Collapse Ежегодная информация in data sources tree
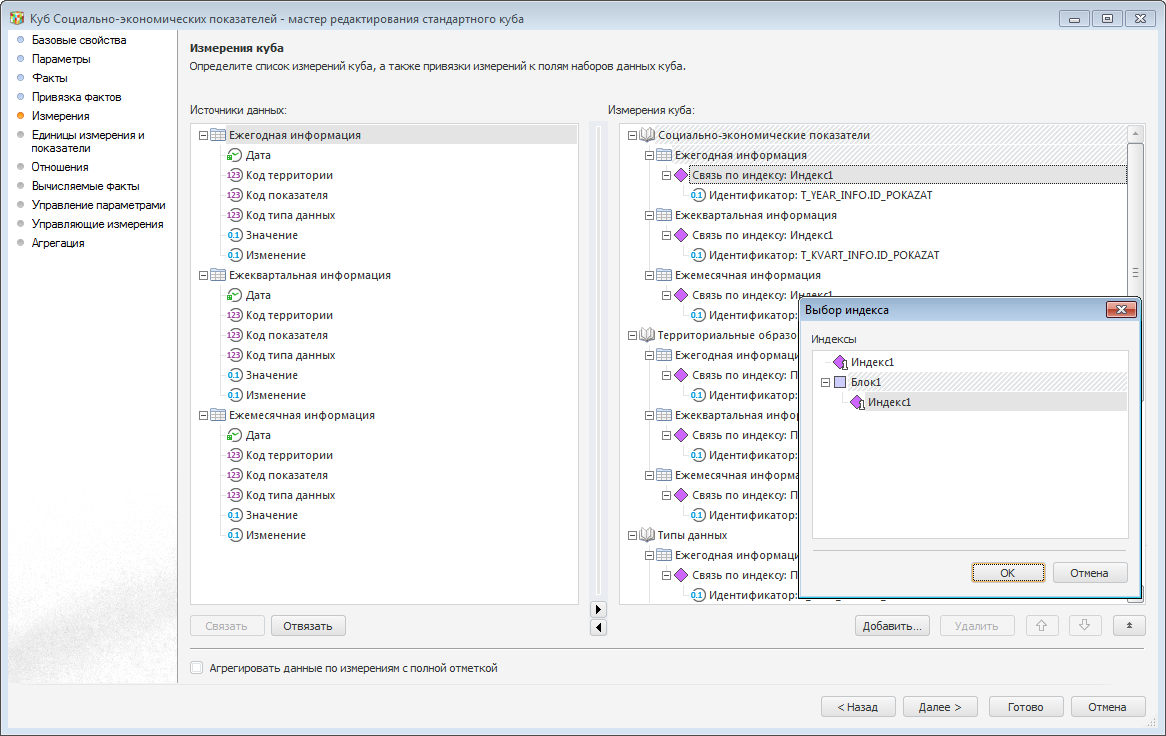The width and height of the screenshot is (1166, 736). click(203, 135)
